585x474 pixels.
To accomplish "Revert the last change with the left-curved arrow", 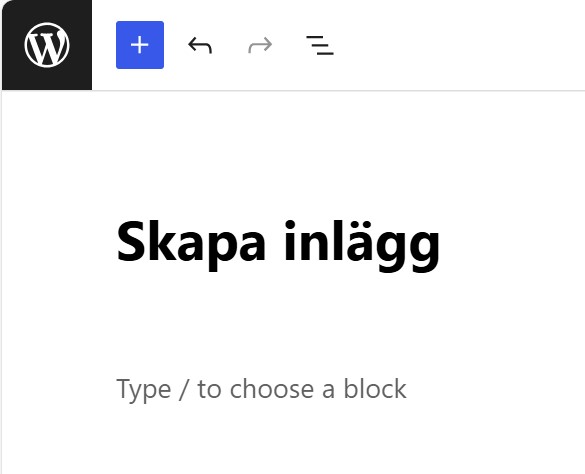I will [x=200, y=45].
